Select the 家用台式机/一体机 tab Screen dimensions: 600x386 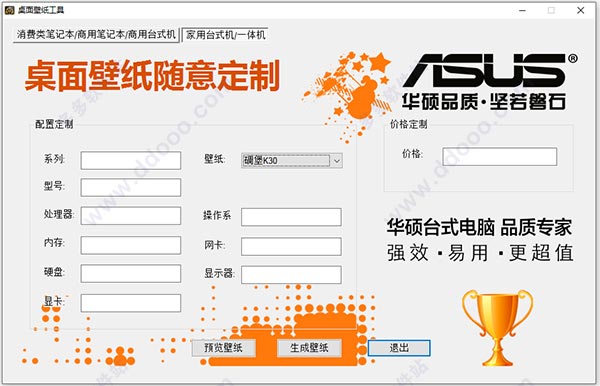[226, 35]
